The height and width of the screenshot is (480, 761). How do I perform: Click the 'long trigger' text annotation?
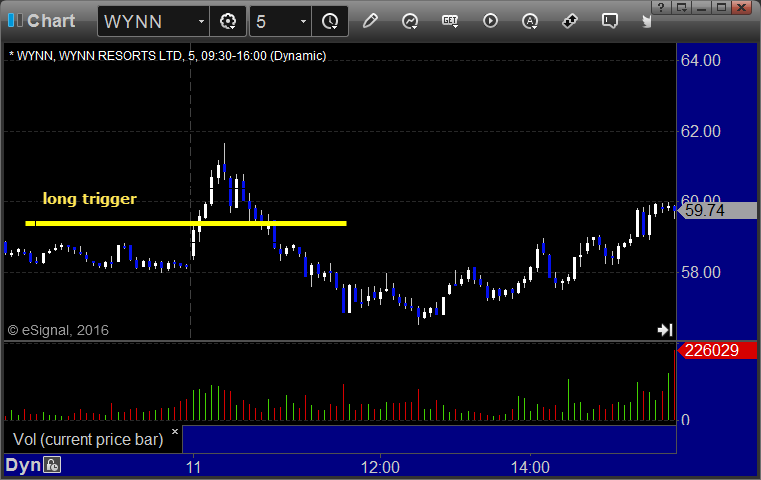[90, 199]
